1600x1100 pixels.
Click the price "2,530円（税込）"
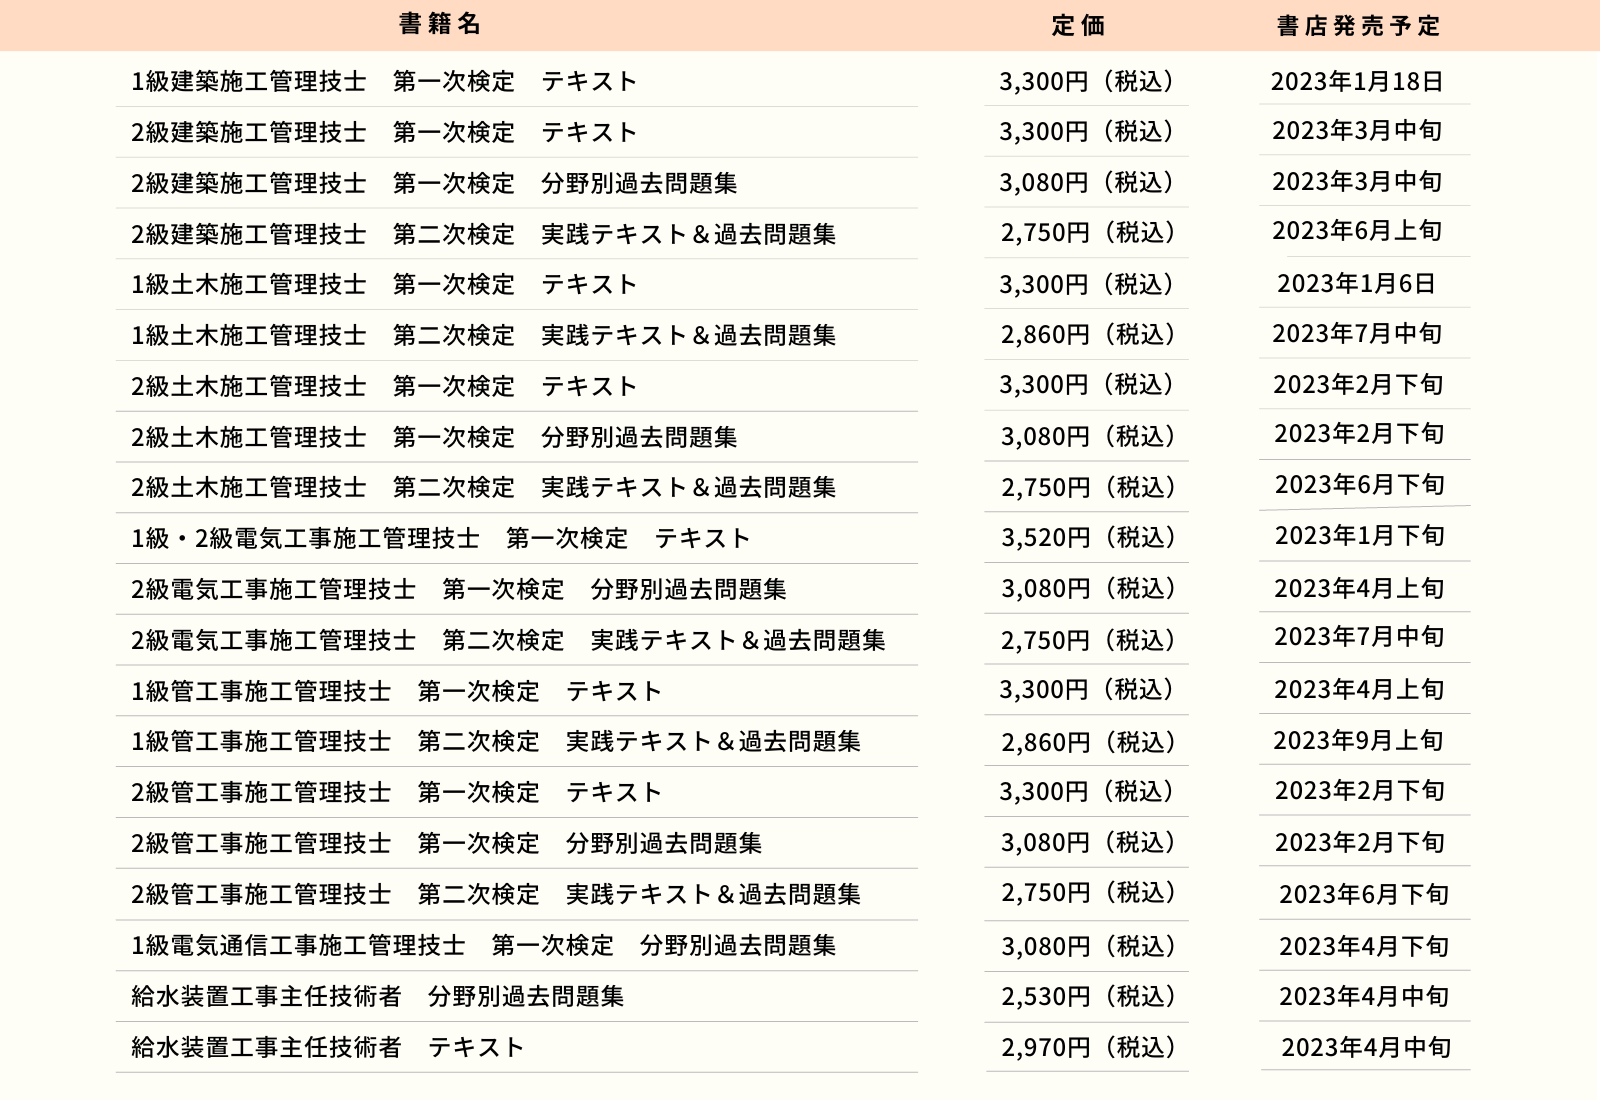coord(1088,996)
